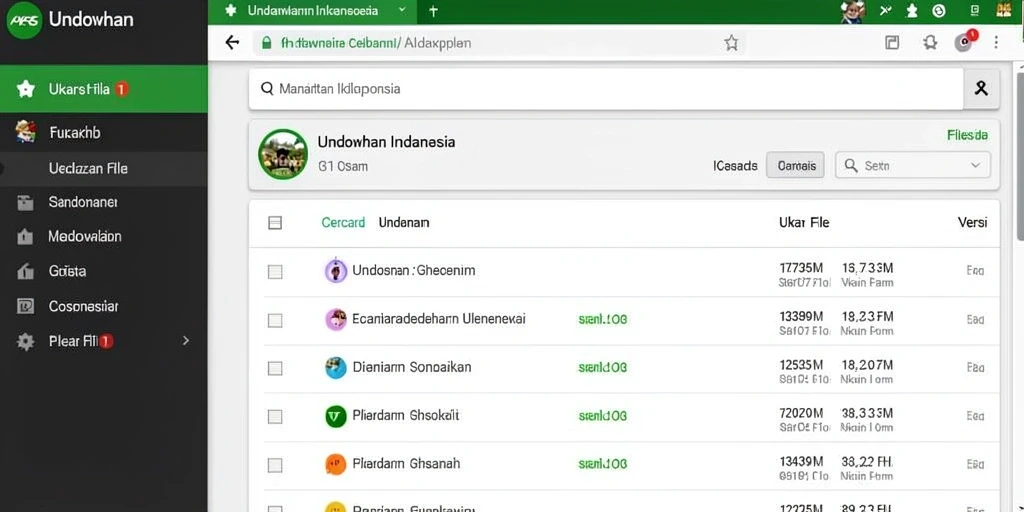Open the Undosnan Ghecenim entry
Viewport: 1024px width, 512px height.
point(413,270)
